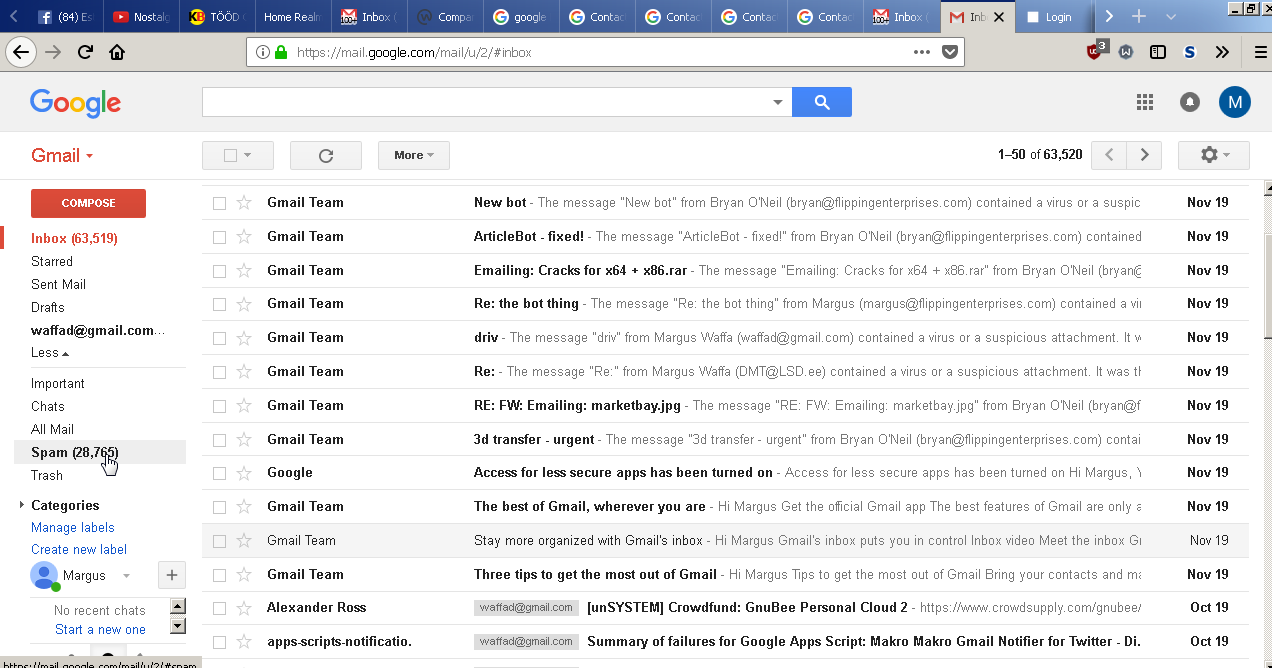Viewport: 1272px width, 668px height.
Task: Click the blue search button
Action: [821, 102]
